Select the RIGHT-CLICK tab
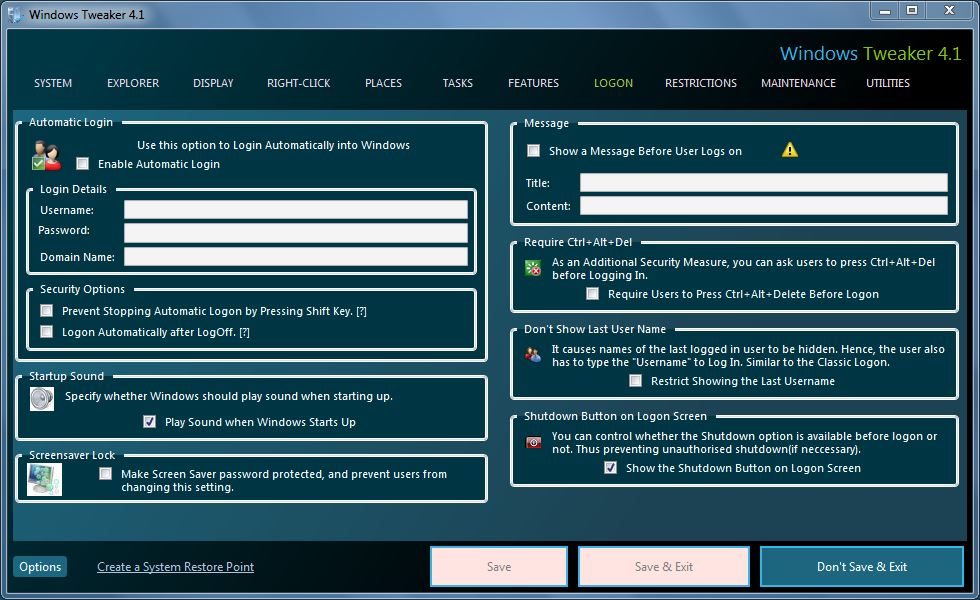 pyautogui.click(x=299, y=83)
